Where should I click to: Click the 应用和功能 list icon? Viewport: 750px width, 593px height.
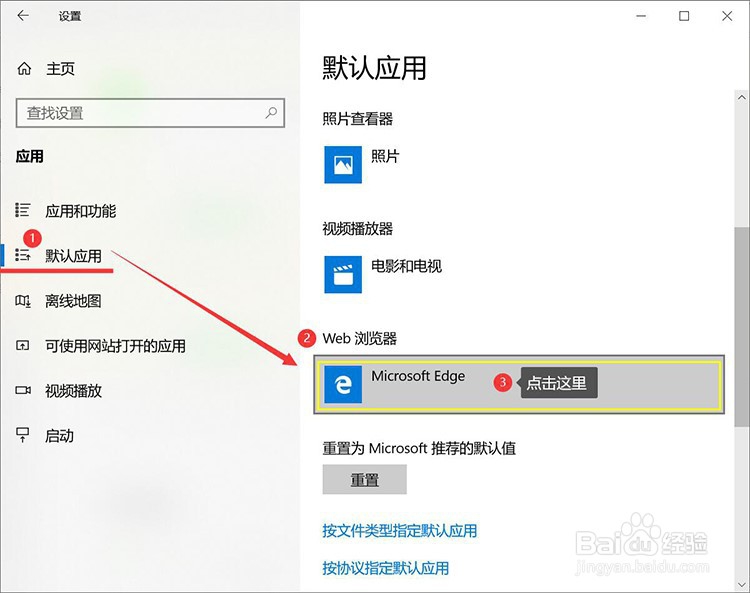(23, 210)
